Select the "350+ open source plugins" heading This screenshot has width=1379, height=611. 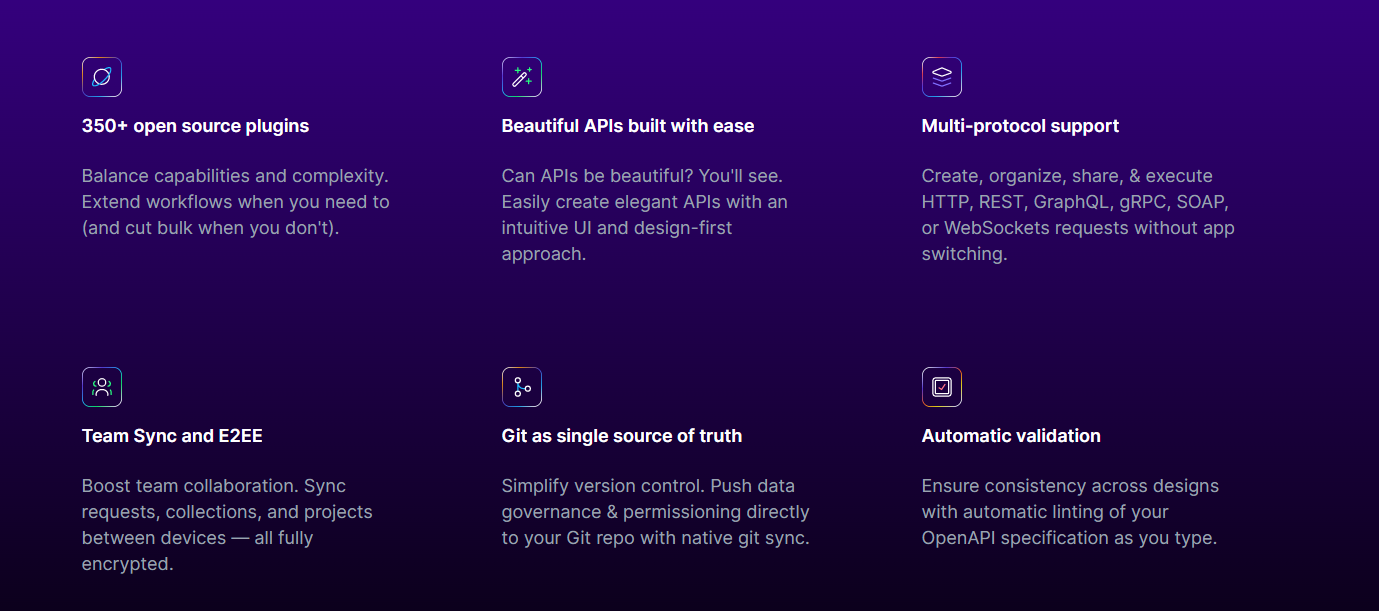(196, 126)
